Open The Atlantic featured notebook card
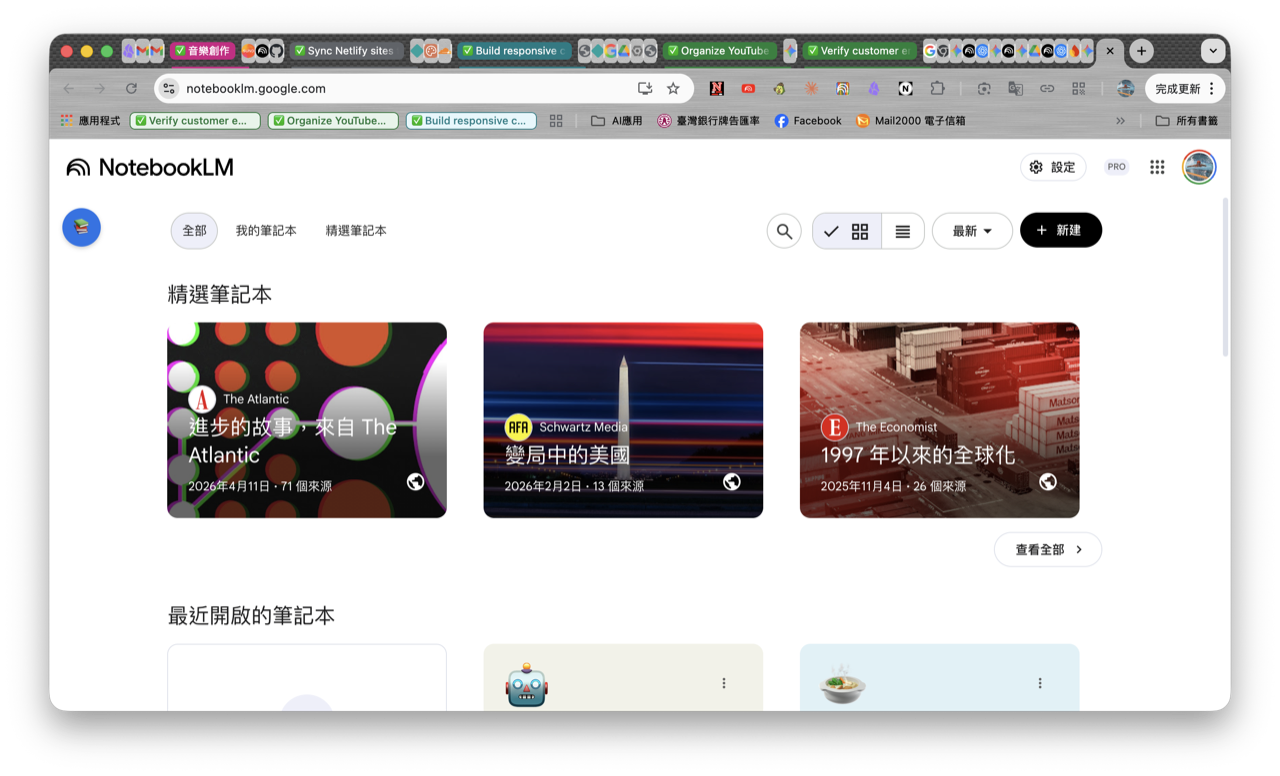Viewport: 1280px width, 776px height. (x=307, y=420)
